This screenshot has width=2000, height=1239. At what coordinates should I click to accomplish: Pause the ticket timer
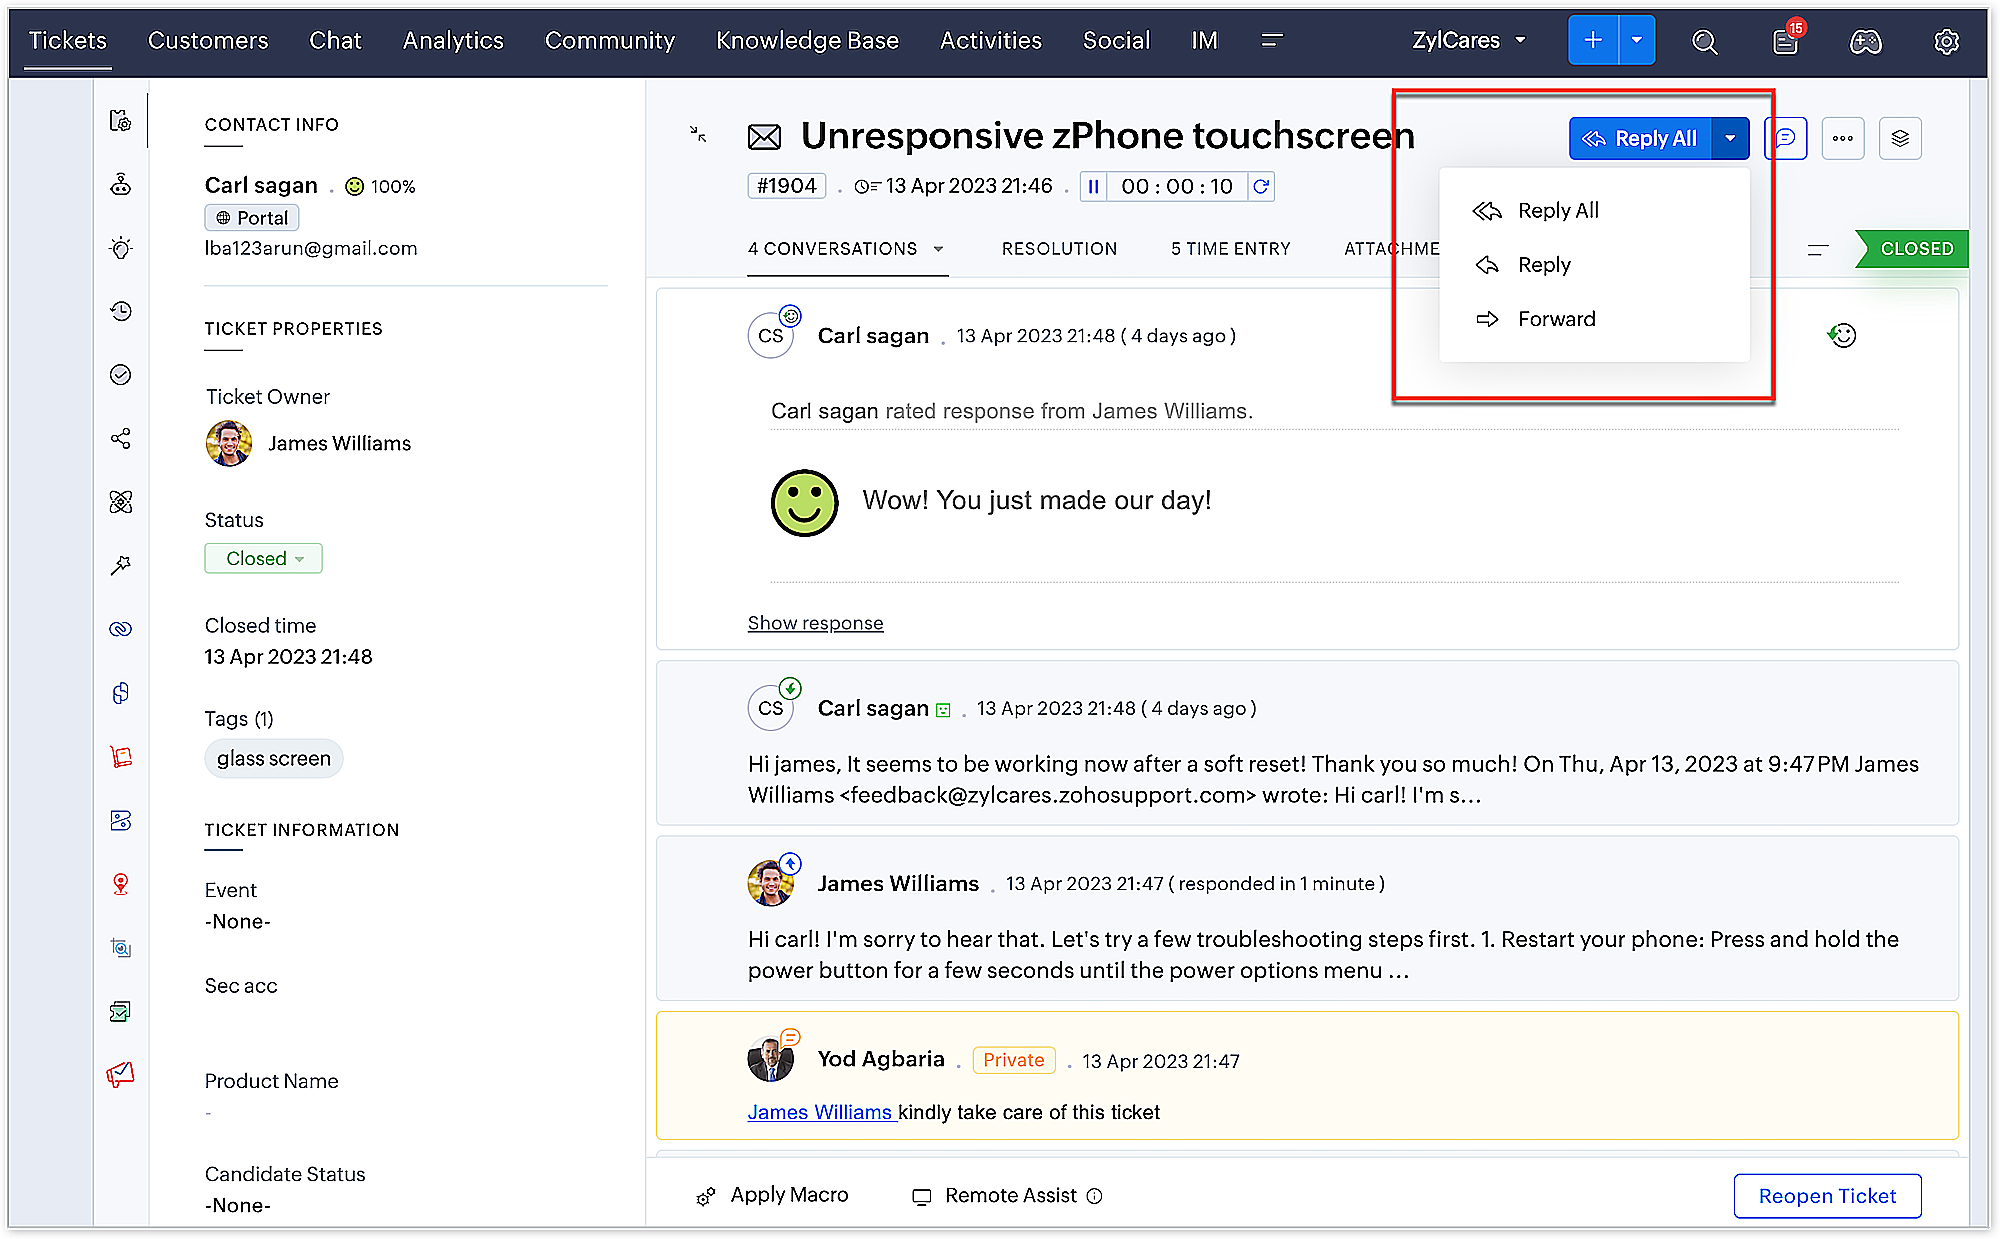[x=1093, y=186]
